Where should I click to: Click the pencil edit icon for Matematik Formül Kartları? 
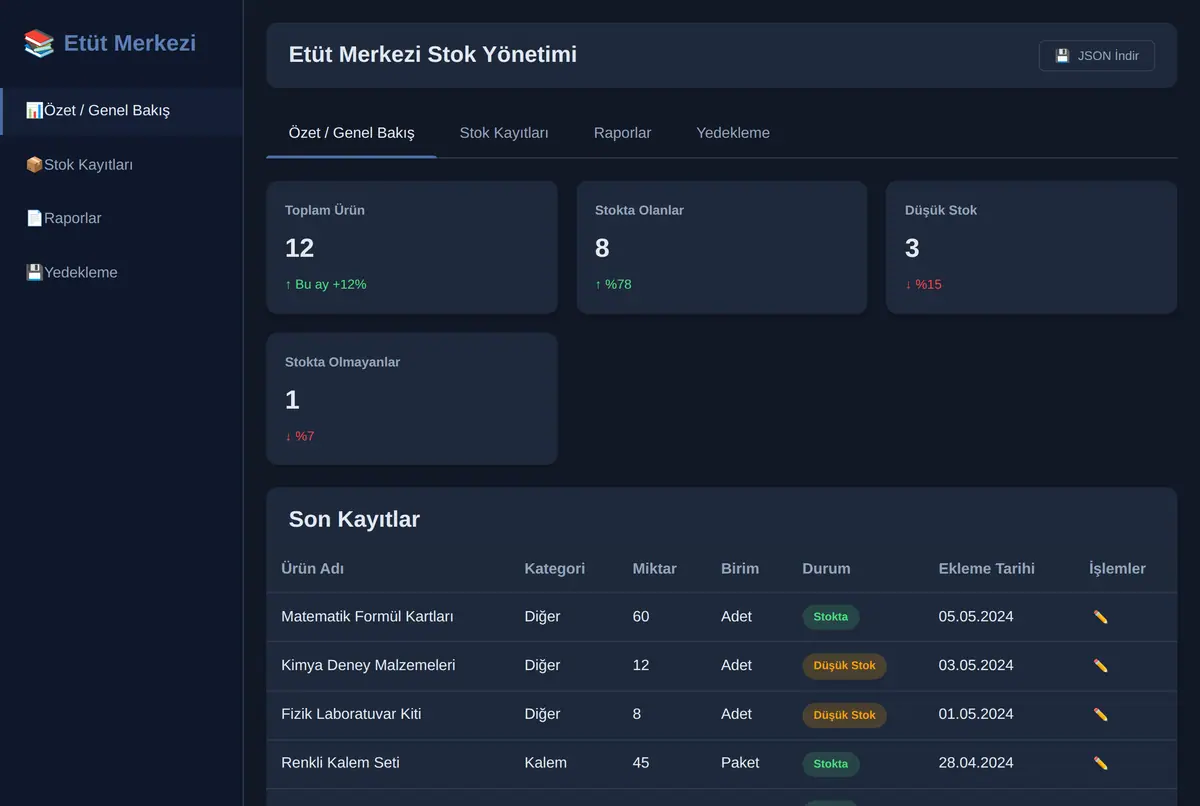1100,617
